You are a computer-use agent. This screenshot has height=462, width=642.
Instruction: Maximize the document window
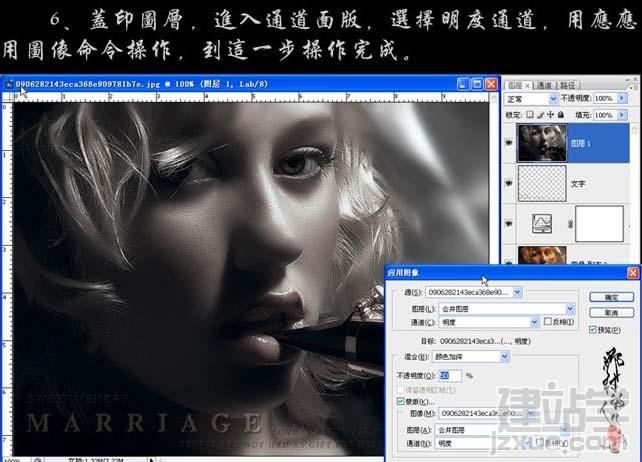tap(477, 84)
